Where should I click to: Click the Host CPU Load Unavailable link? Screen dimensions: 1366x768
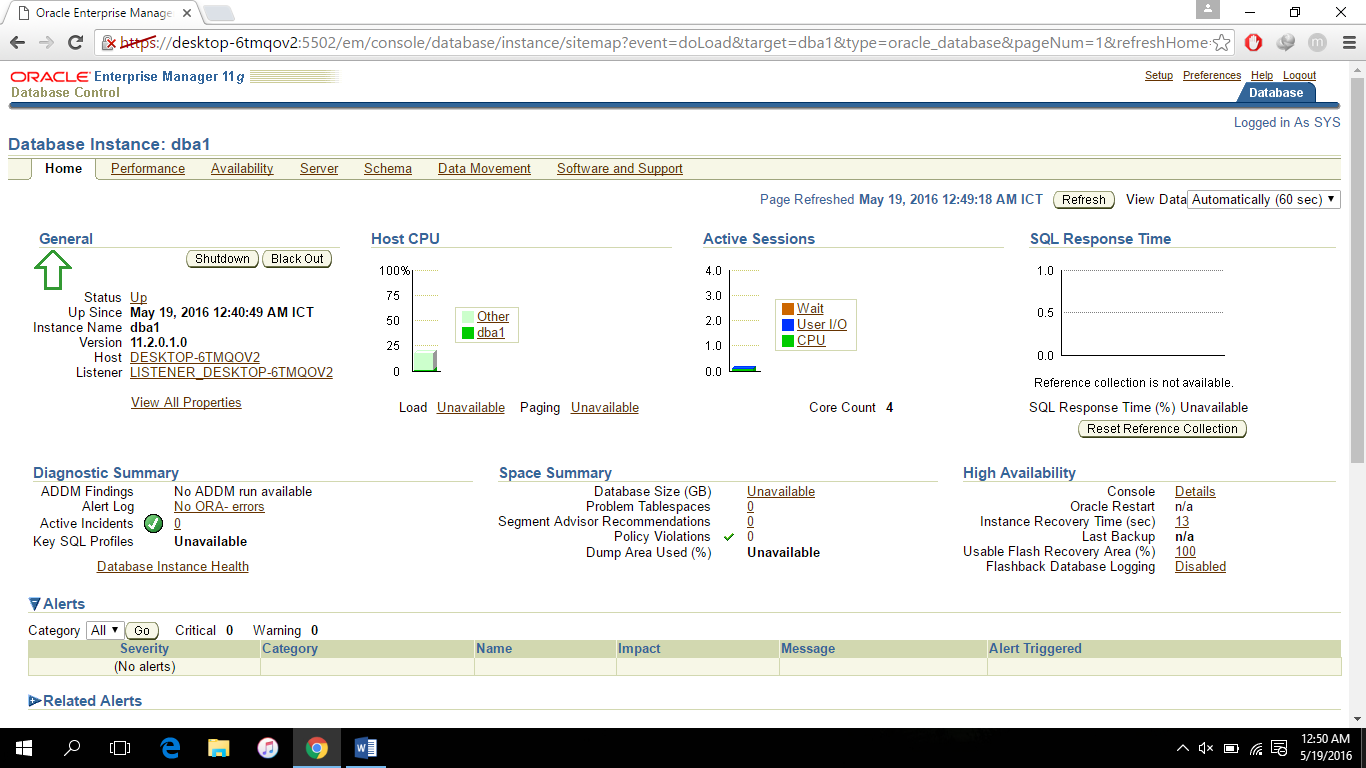point(471,408)
